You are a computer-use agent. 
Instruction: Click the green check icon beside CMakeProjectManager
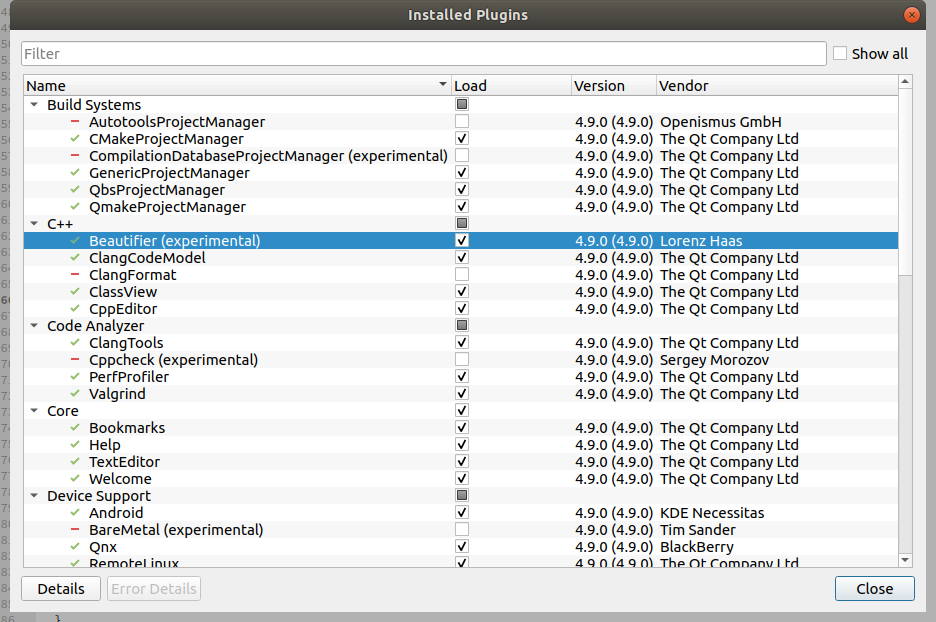[x=75, y=138]
